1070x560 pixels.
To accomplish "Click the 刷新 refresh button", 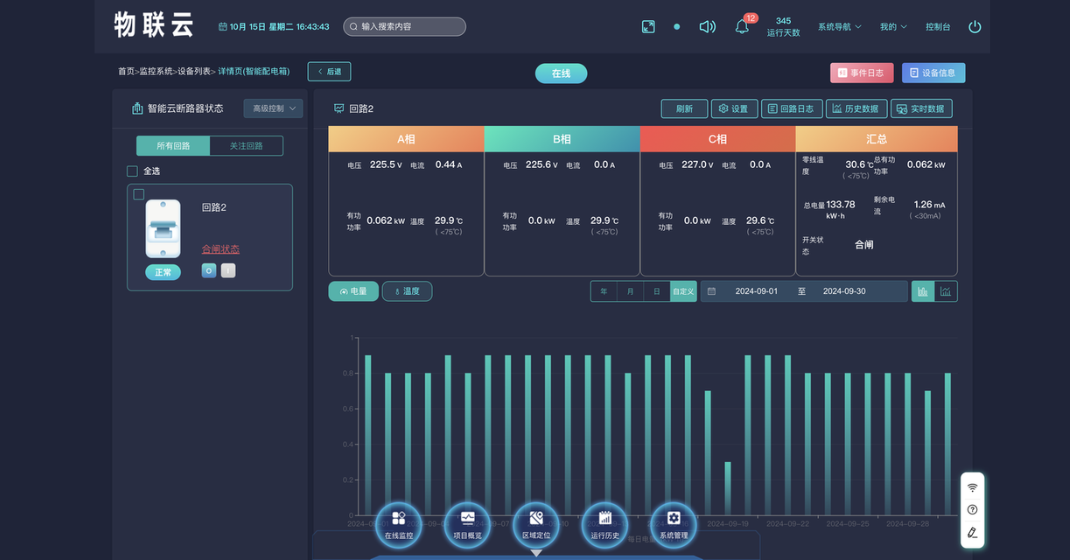I will tap(684, 109).
